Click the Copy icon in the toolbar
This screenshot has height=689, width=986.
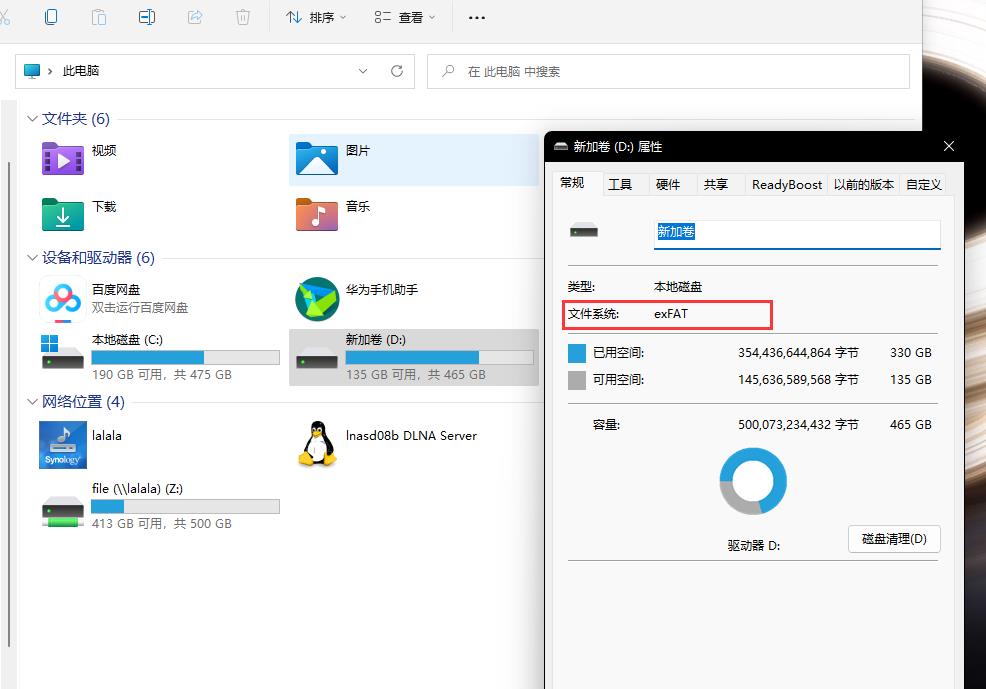click(x=50, y=17)
